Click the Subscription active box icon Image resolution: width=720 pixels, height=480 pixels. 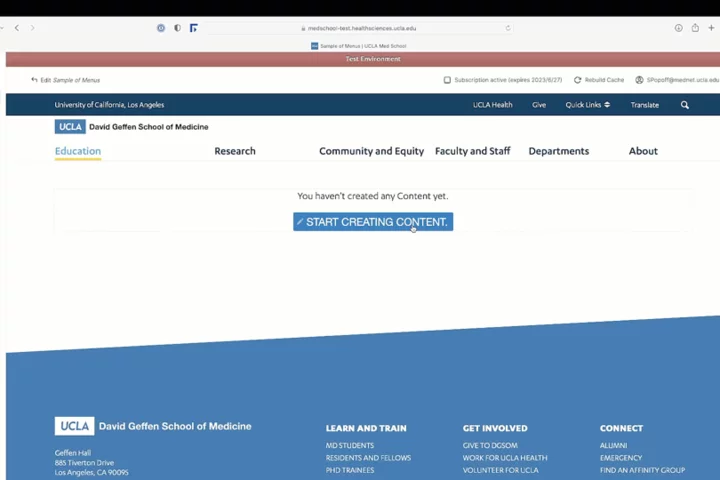(x=447, y=80)
